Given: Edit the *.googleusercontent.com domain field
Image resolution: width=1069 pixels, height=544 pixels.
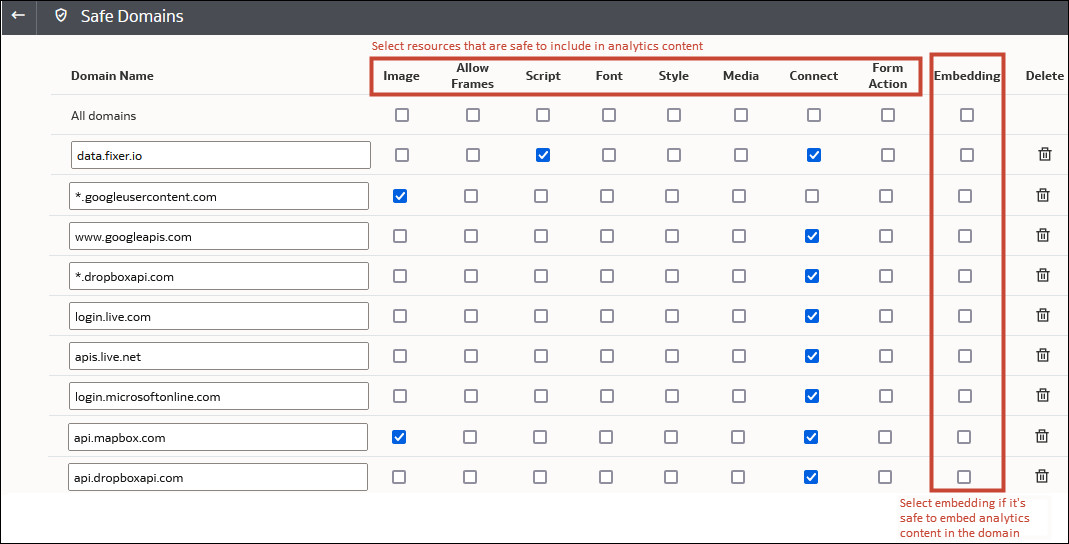Looking at the screenshot, I should pyautogui.click(x=219, y=196).
